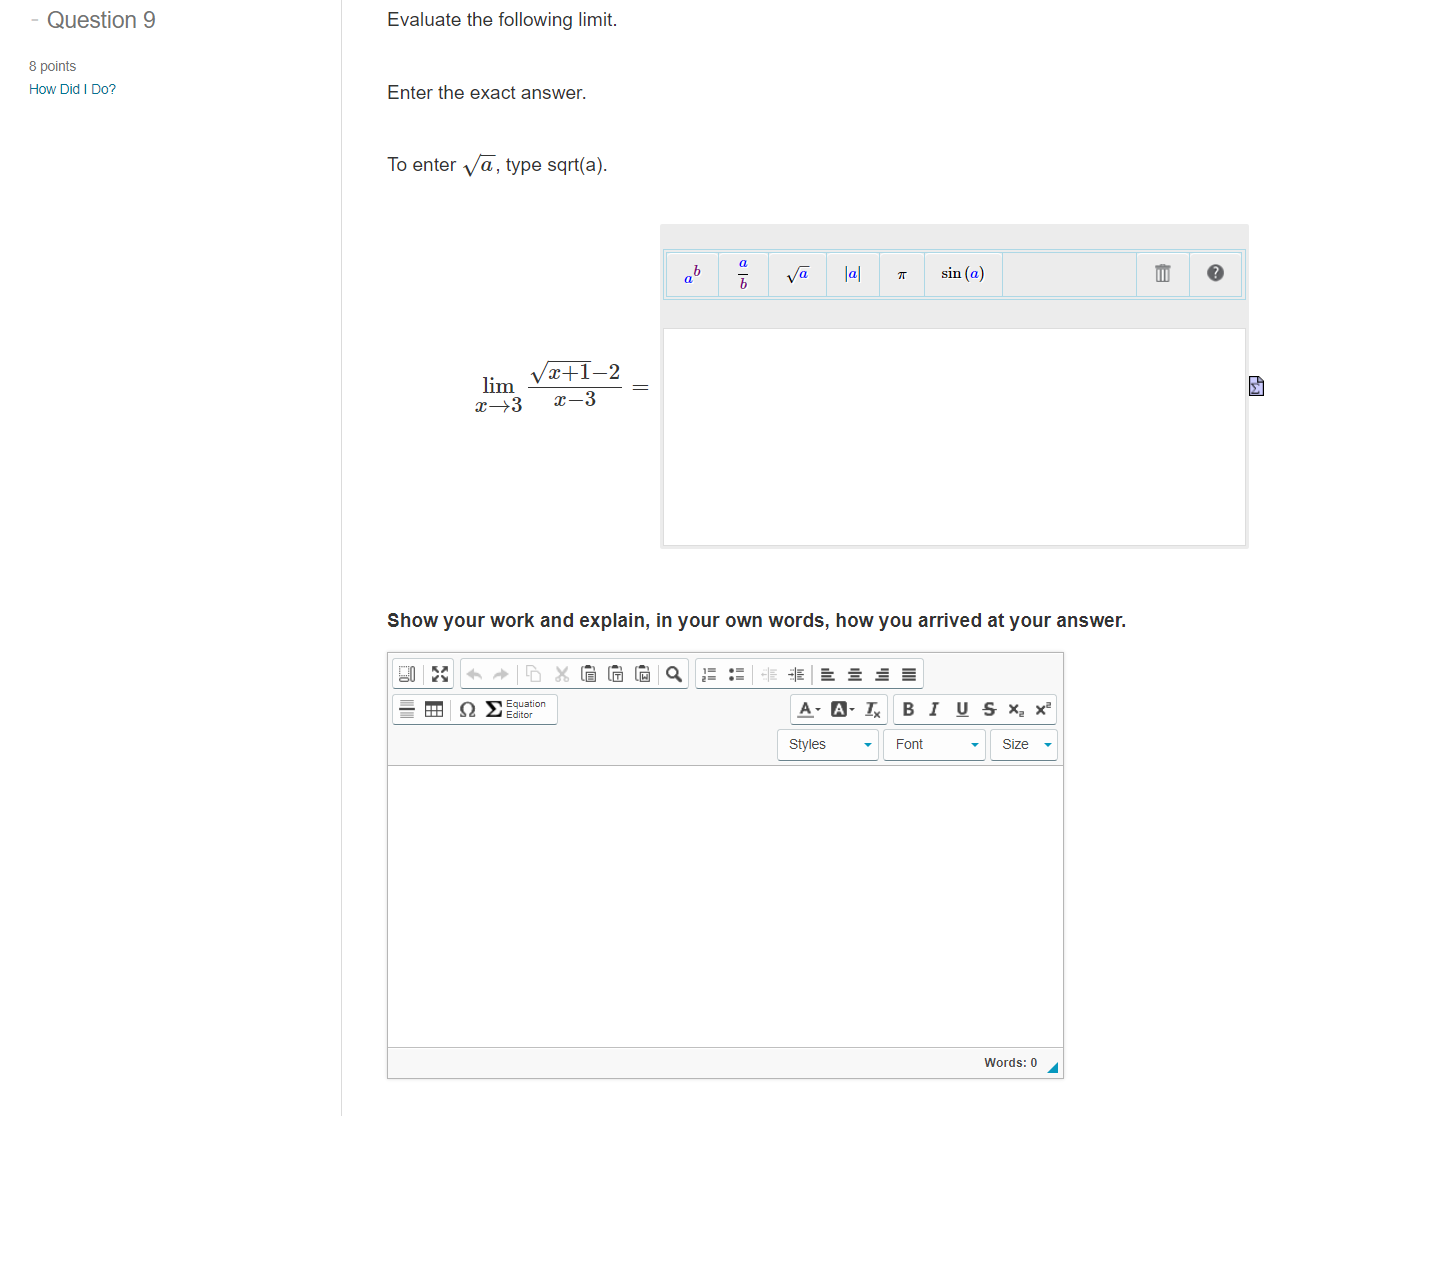Insert the pi symbol into the answer

point(901,274)
